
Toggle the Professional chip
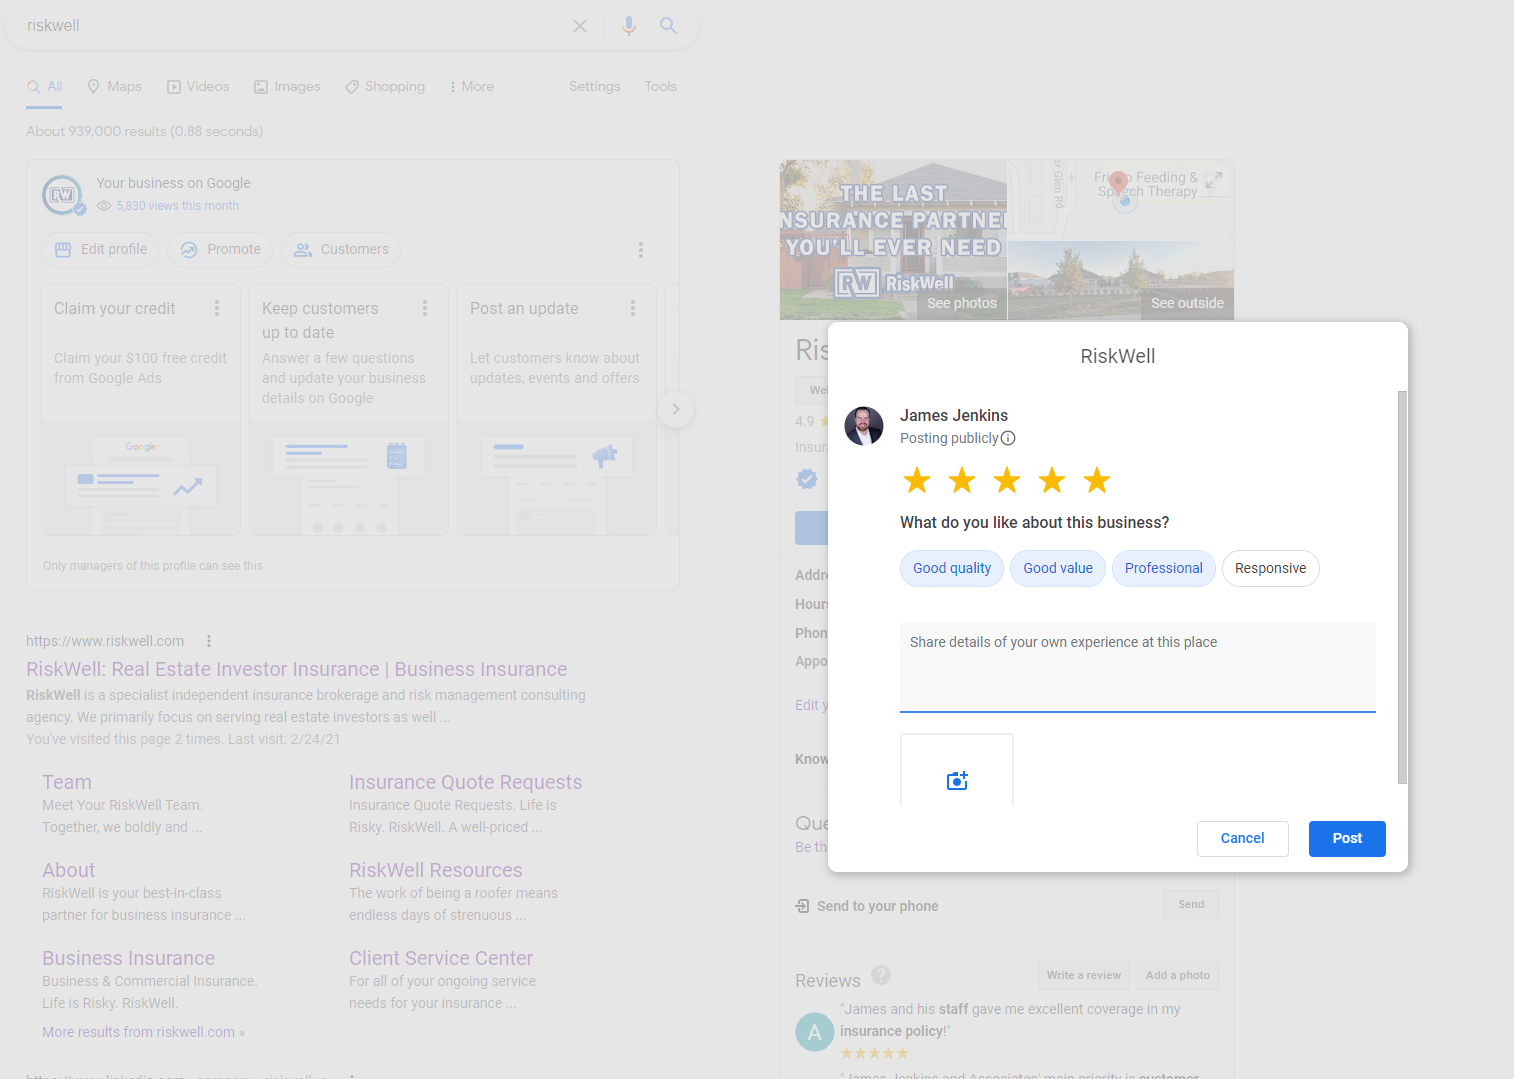click(x=1164, y=568)
